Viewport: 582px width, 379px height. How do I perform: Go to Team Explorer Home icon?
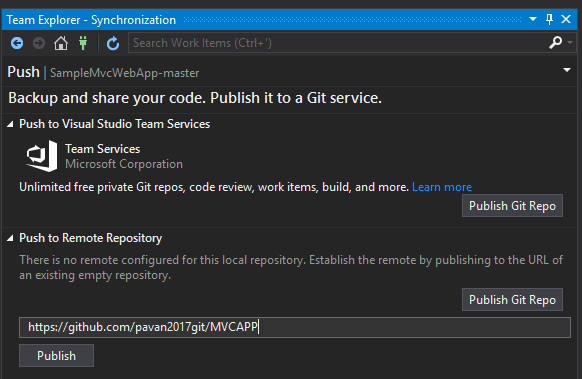61,43
